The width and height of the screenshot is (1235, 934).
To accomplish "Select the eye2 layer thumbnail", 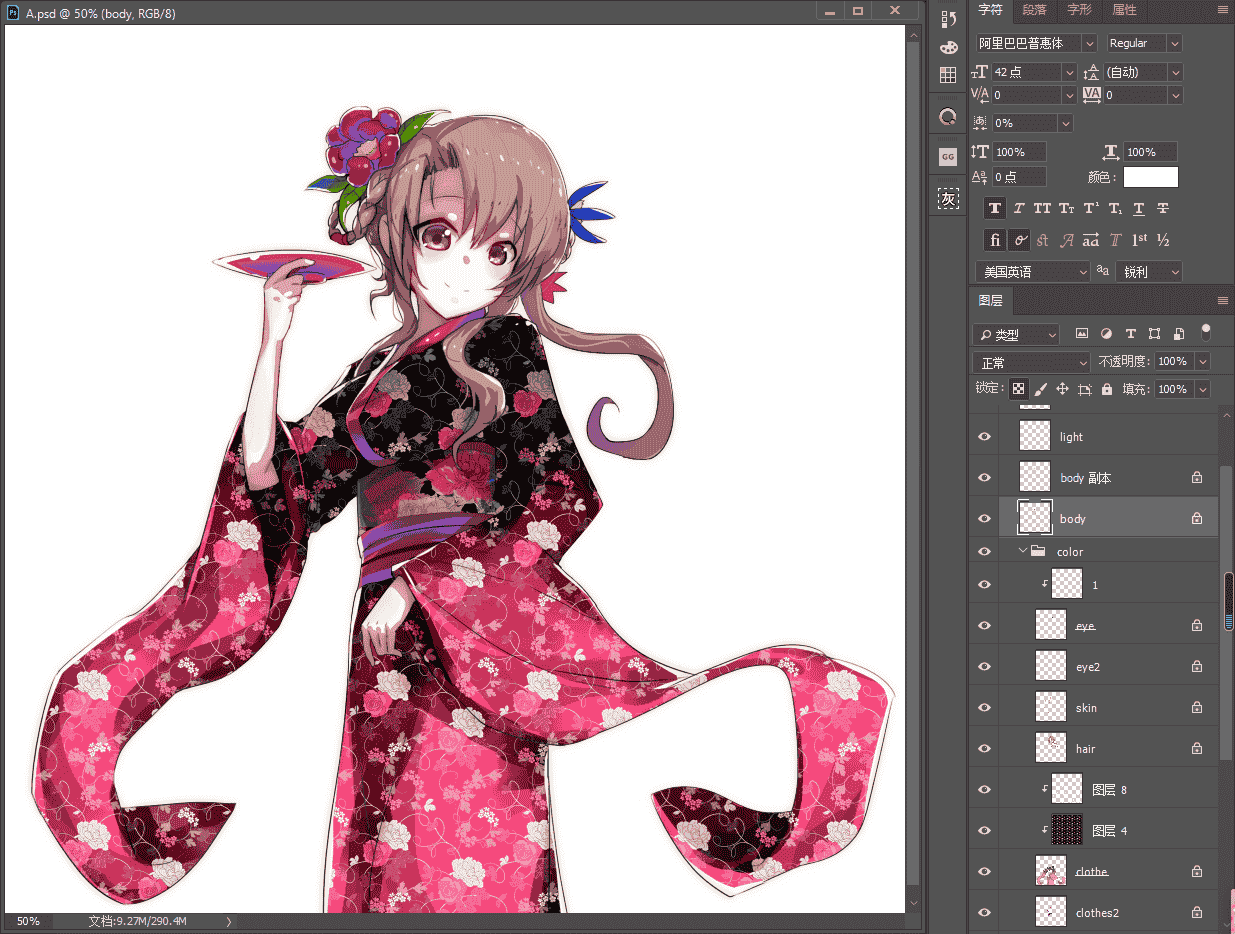I will pos(1050,667).
